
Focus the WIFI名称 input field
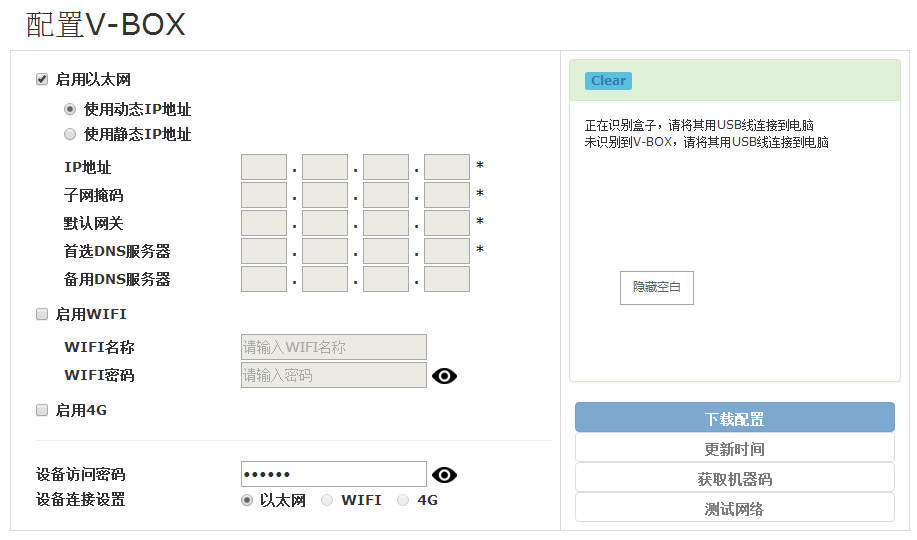tap(333, 347)
